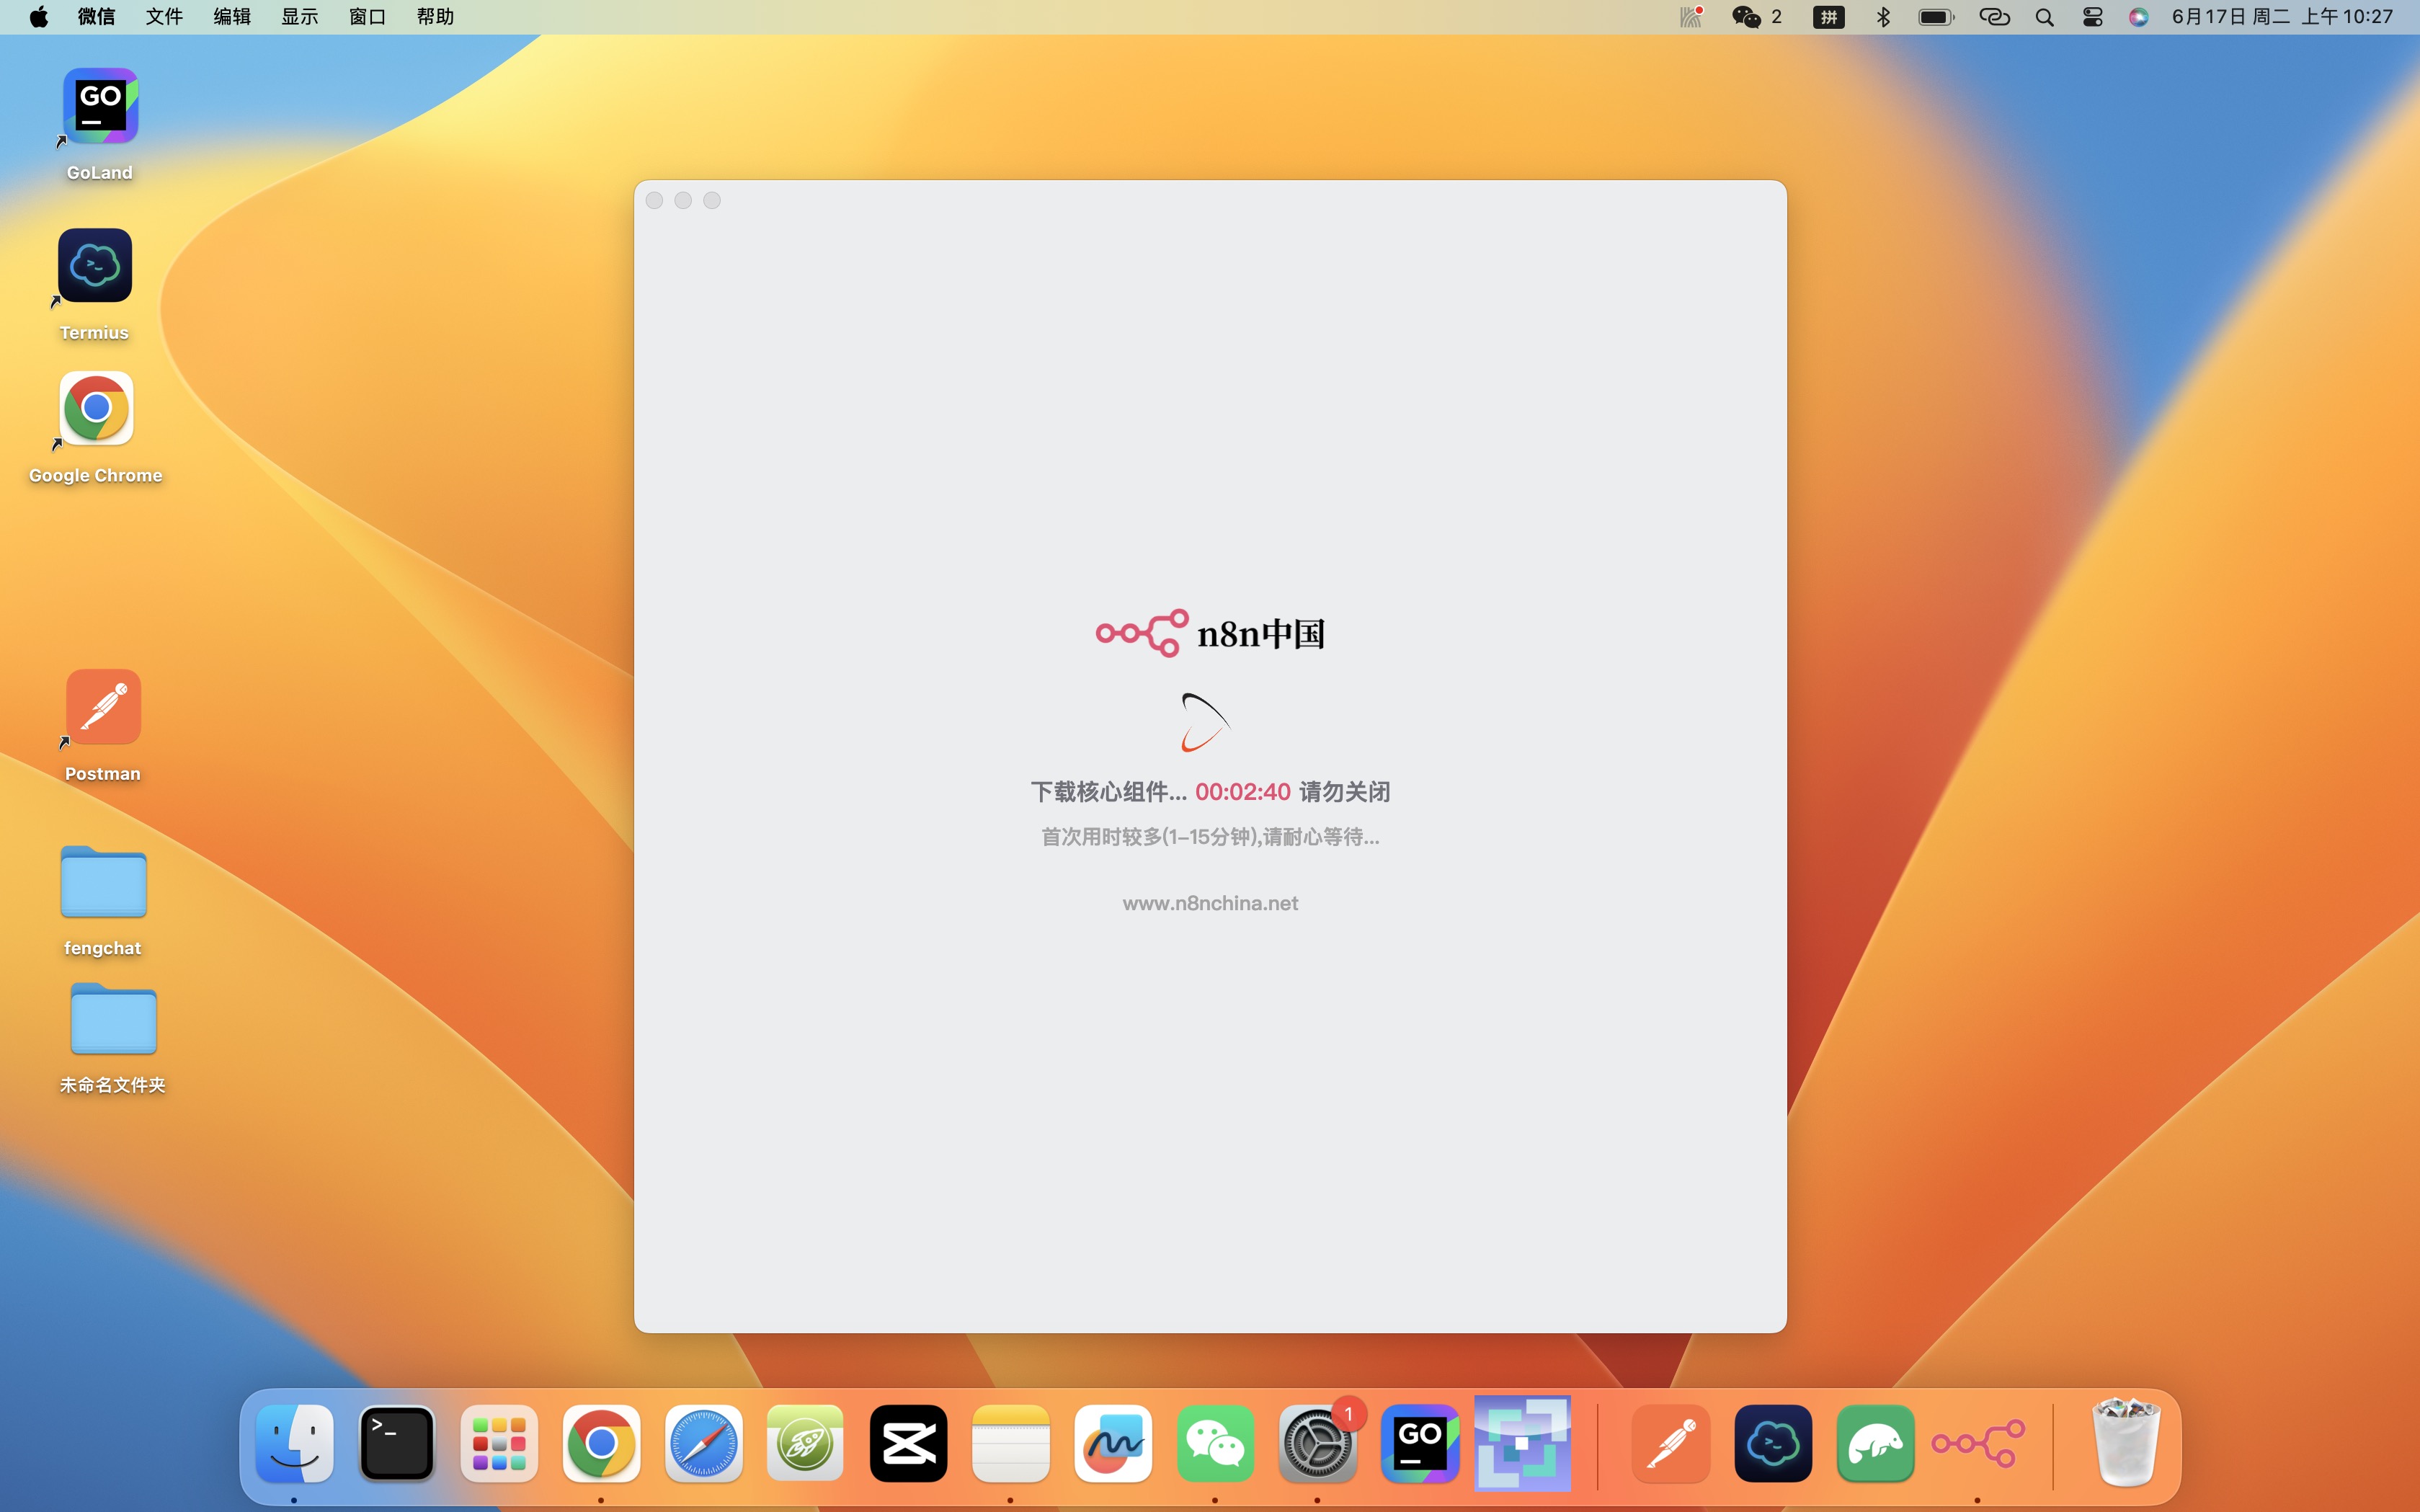Open the green rocket app in Dock
2420x1512 pixels.
point(805,1443)
